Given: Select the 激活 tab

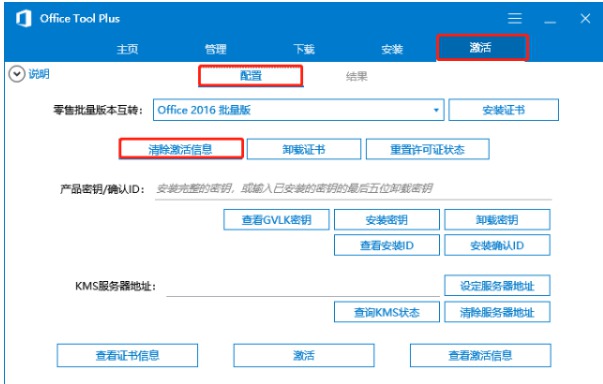Looking at the screenshot, I should 483,48.
